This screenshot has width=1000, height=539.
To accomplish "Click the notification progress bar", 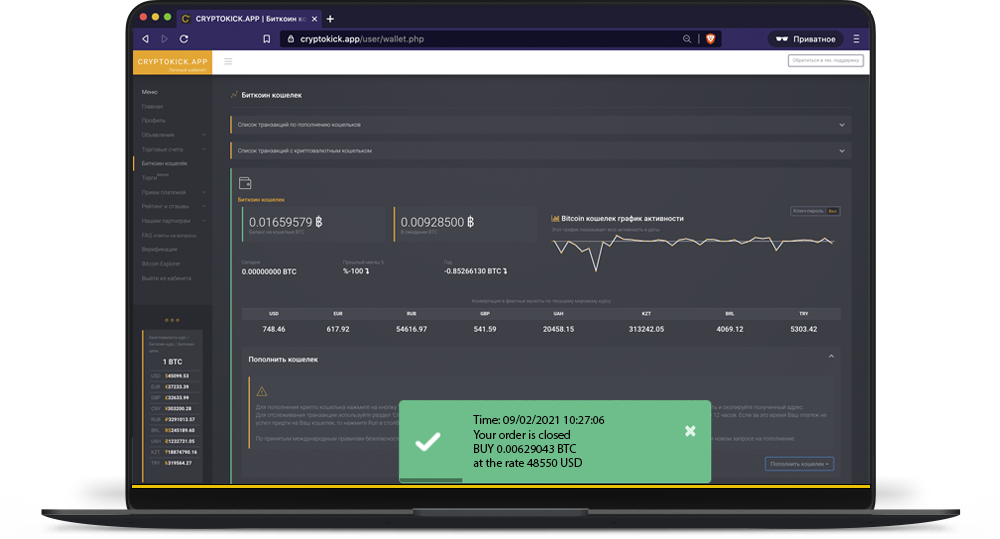I will (430, 480).
